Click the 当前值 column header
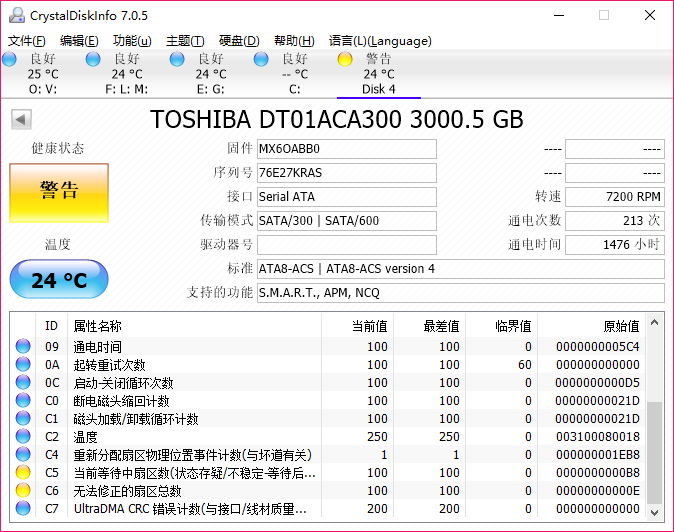Image resolution: width=674 pixels, height=532 pixels. pyautogui.click(x=357, y=326)
